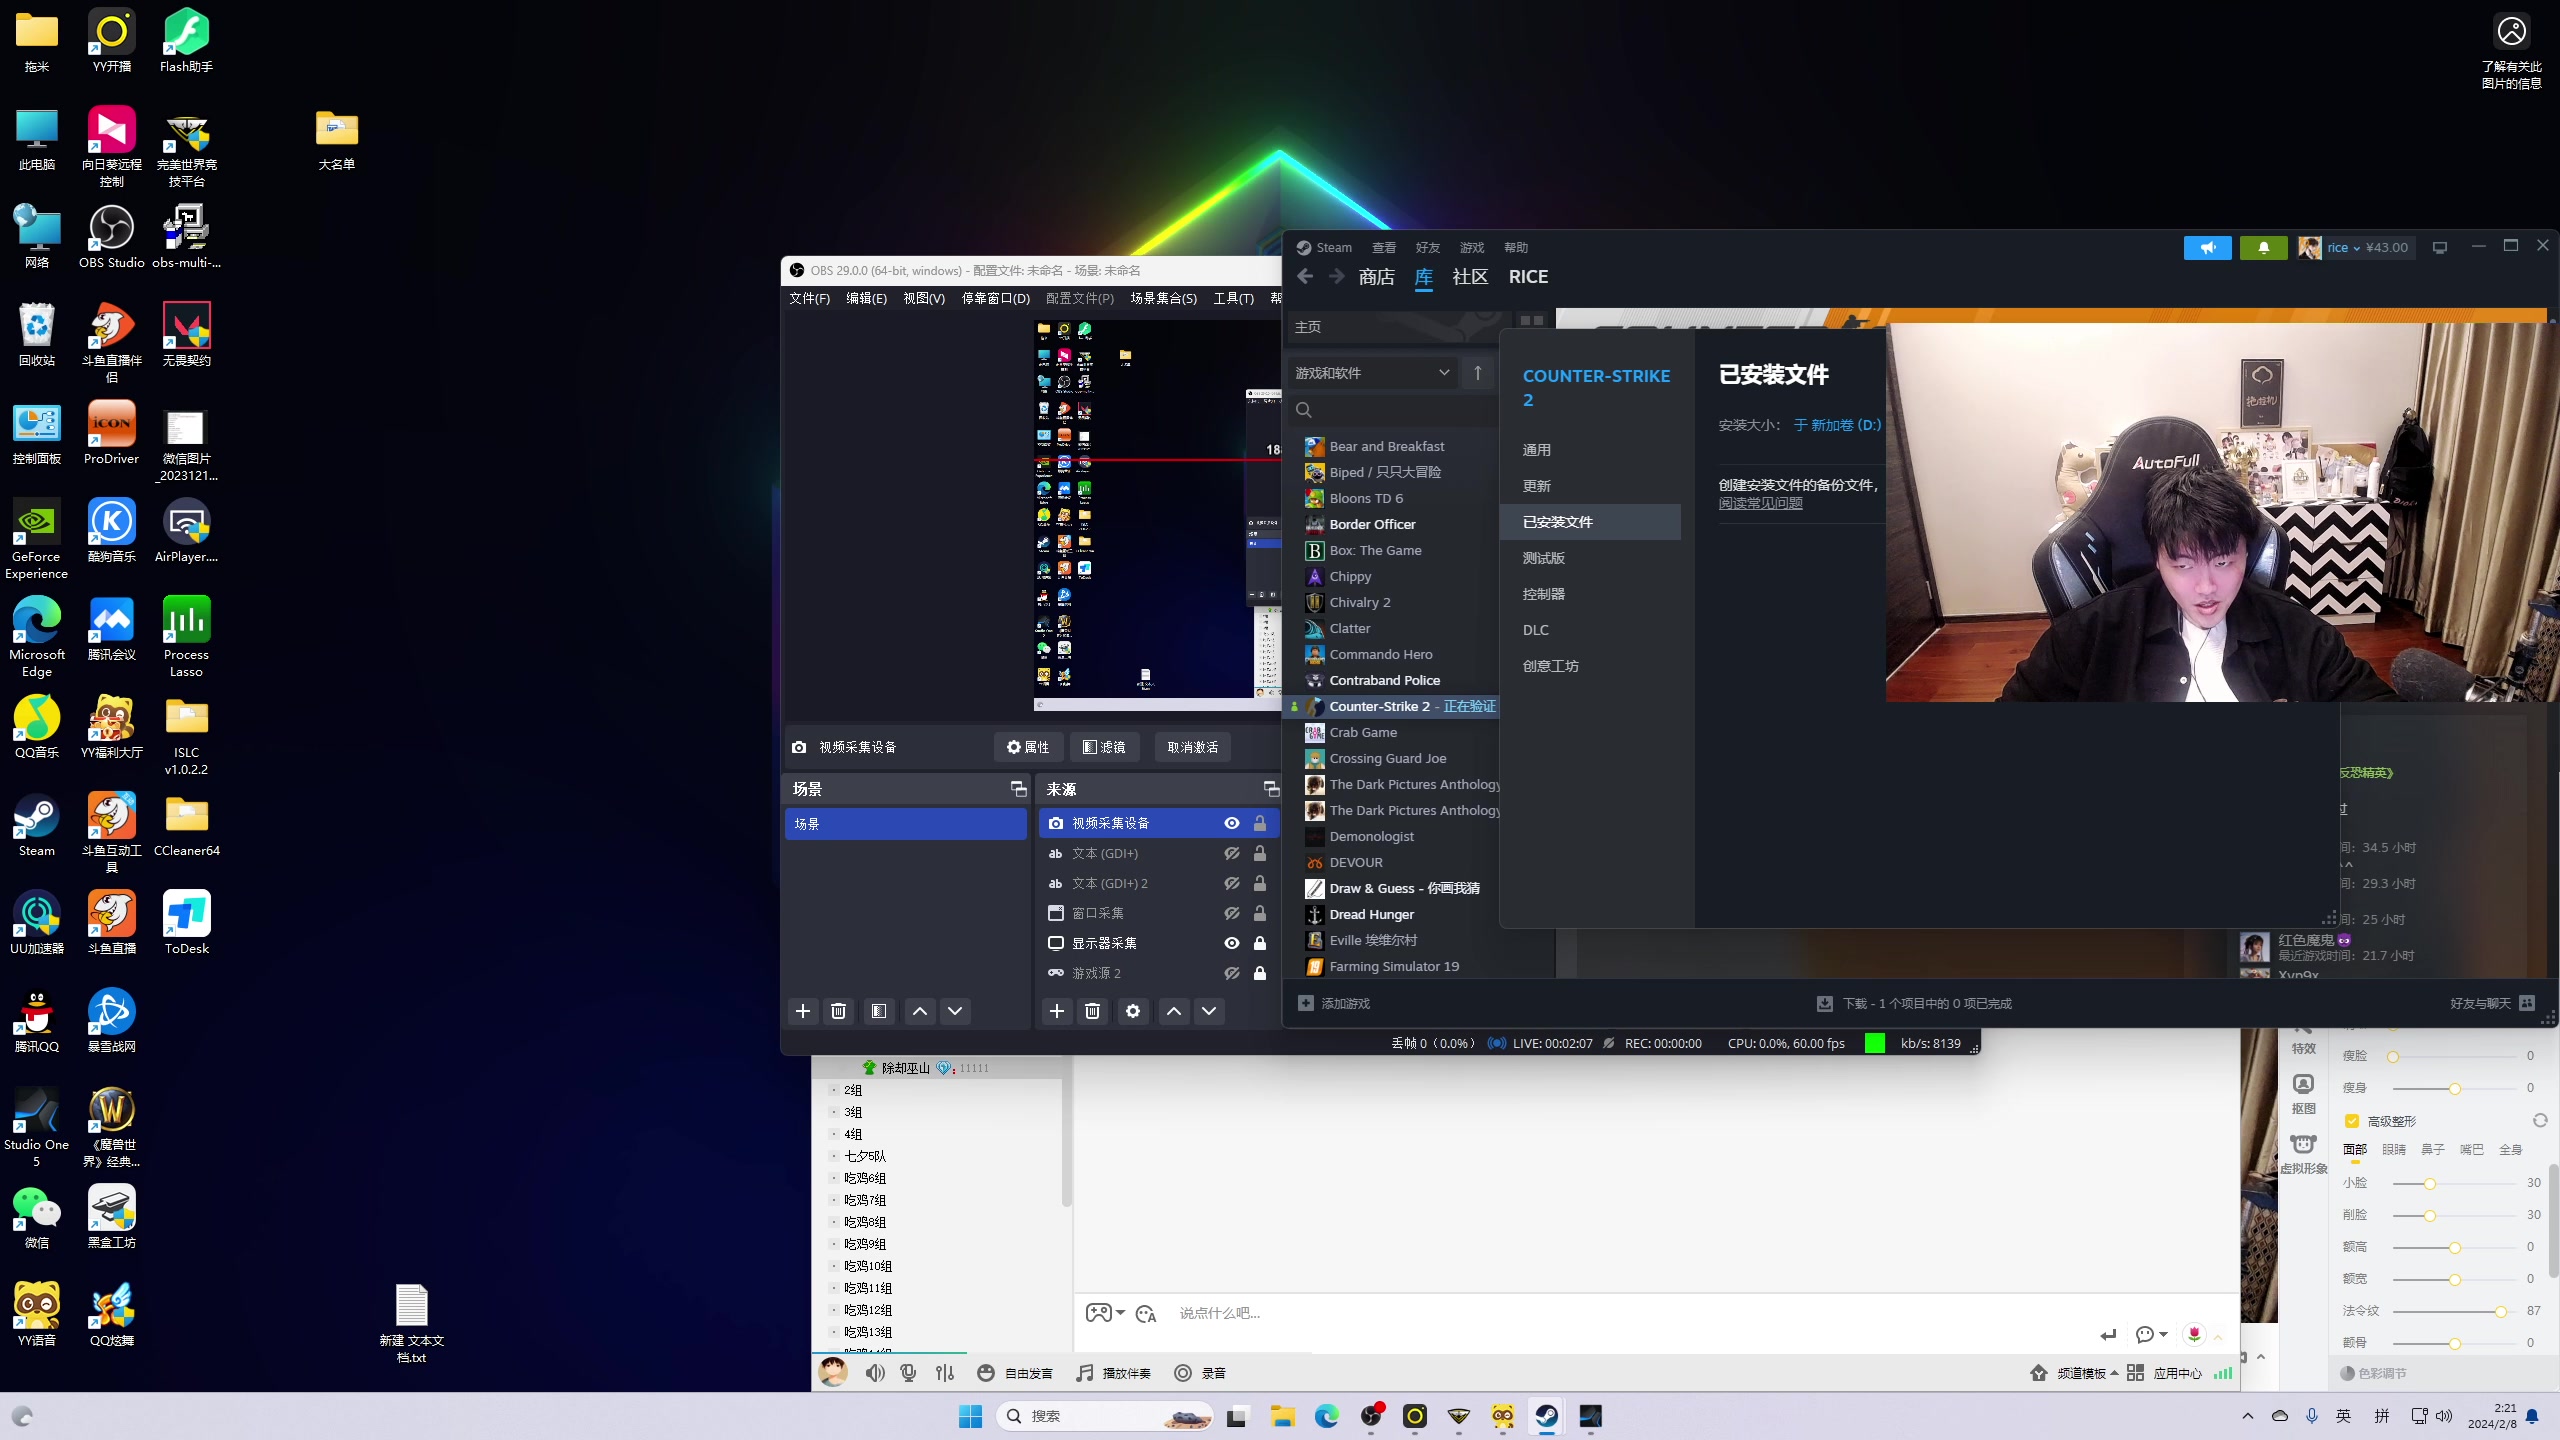
Task: Toggle visibility of 游戏源 2 source
Action: 1232,973
